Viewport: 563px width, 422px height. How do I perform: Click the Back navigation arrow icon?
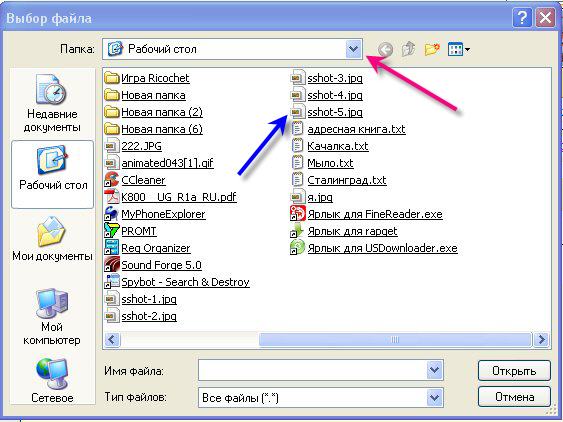386,50
